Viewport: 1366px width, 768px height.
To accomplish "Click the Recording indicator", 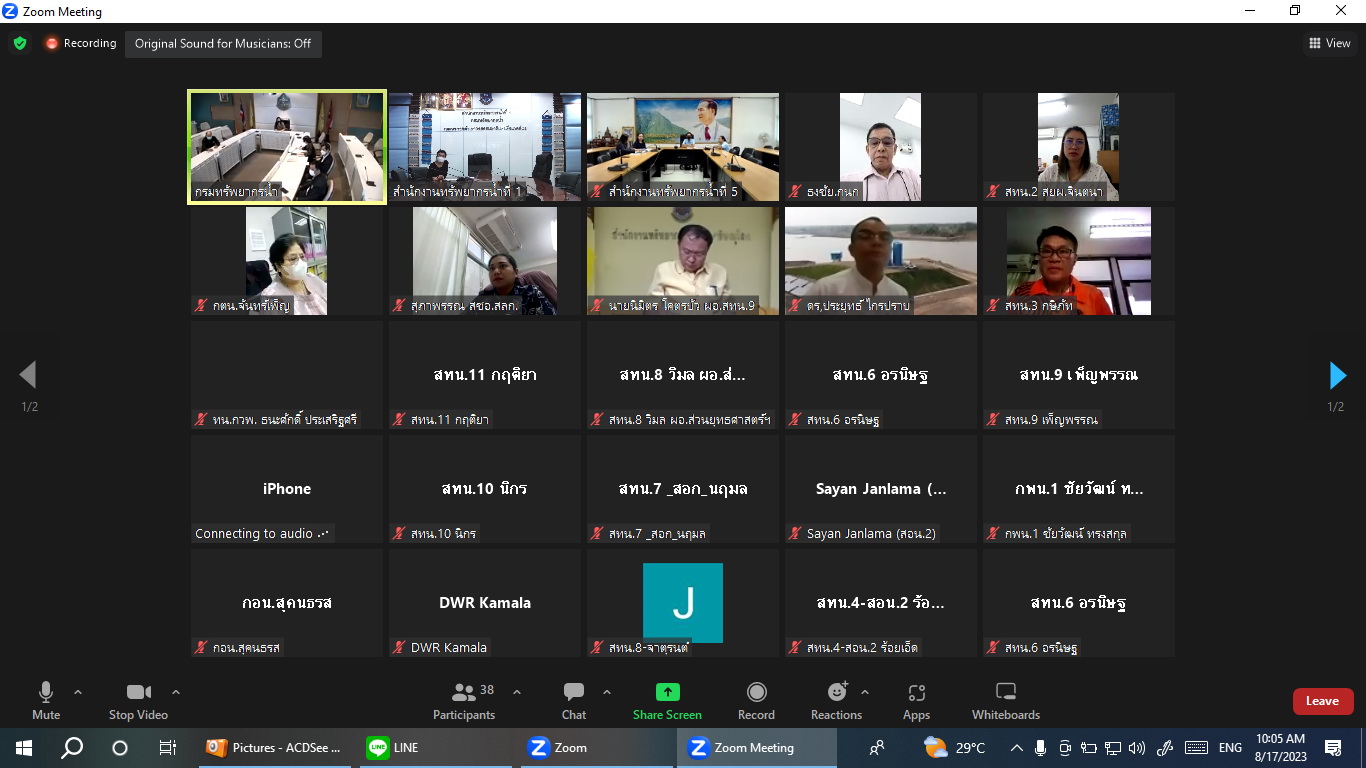I will [x=80, y=44].
